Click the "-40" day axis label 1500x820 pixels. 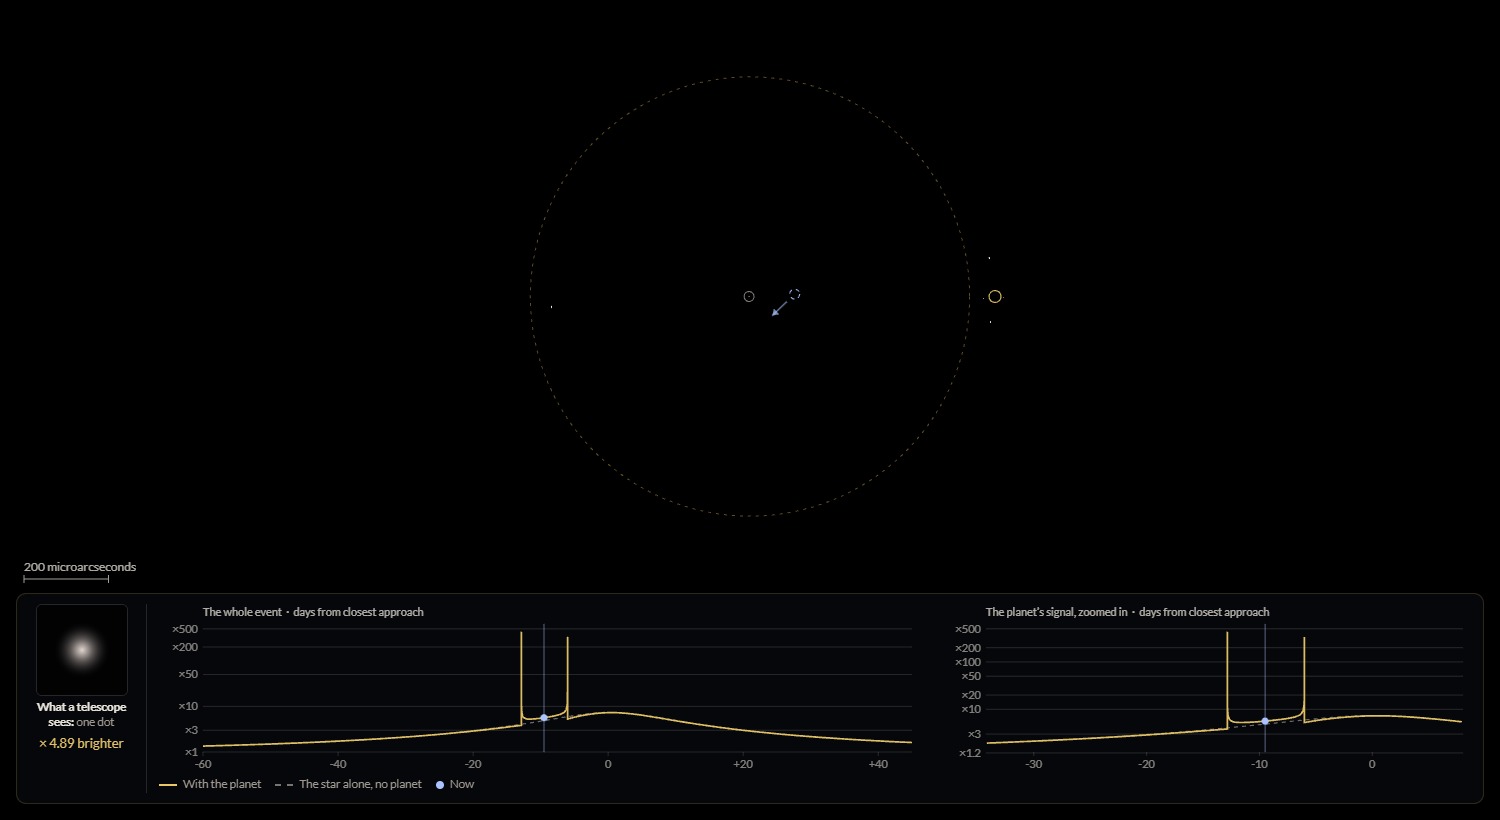pyautogui.click(x=338, y=764)
